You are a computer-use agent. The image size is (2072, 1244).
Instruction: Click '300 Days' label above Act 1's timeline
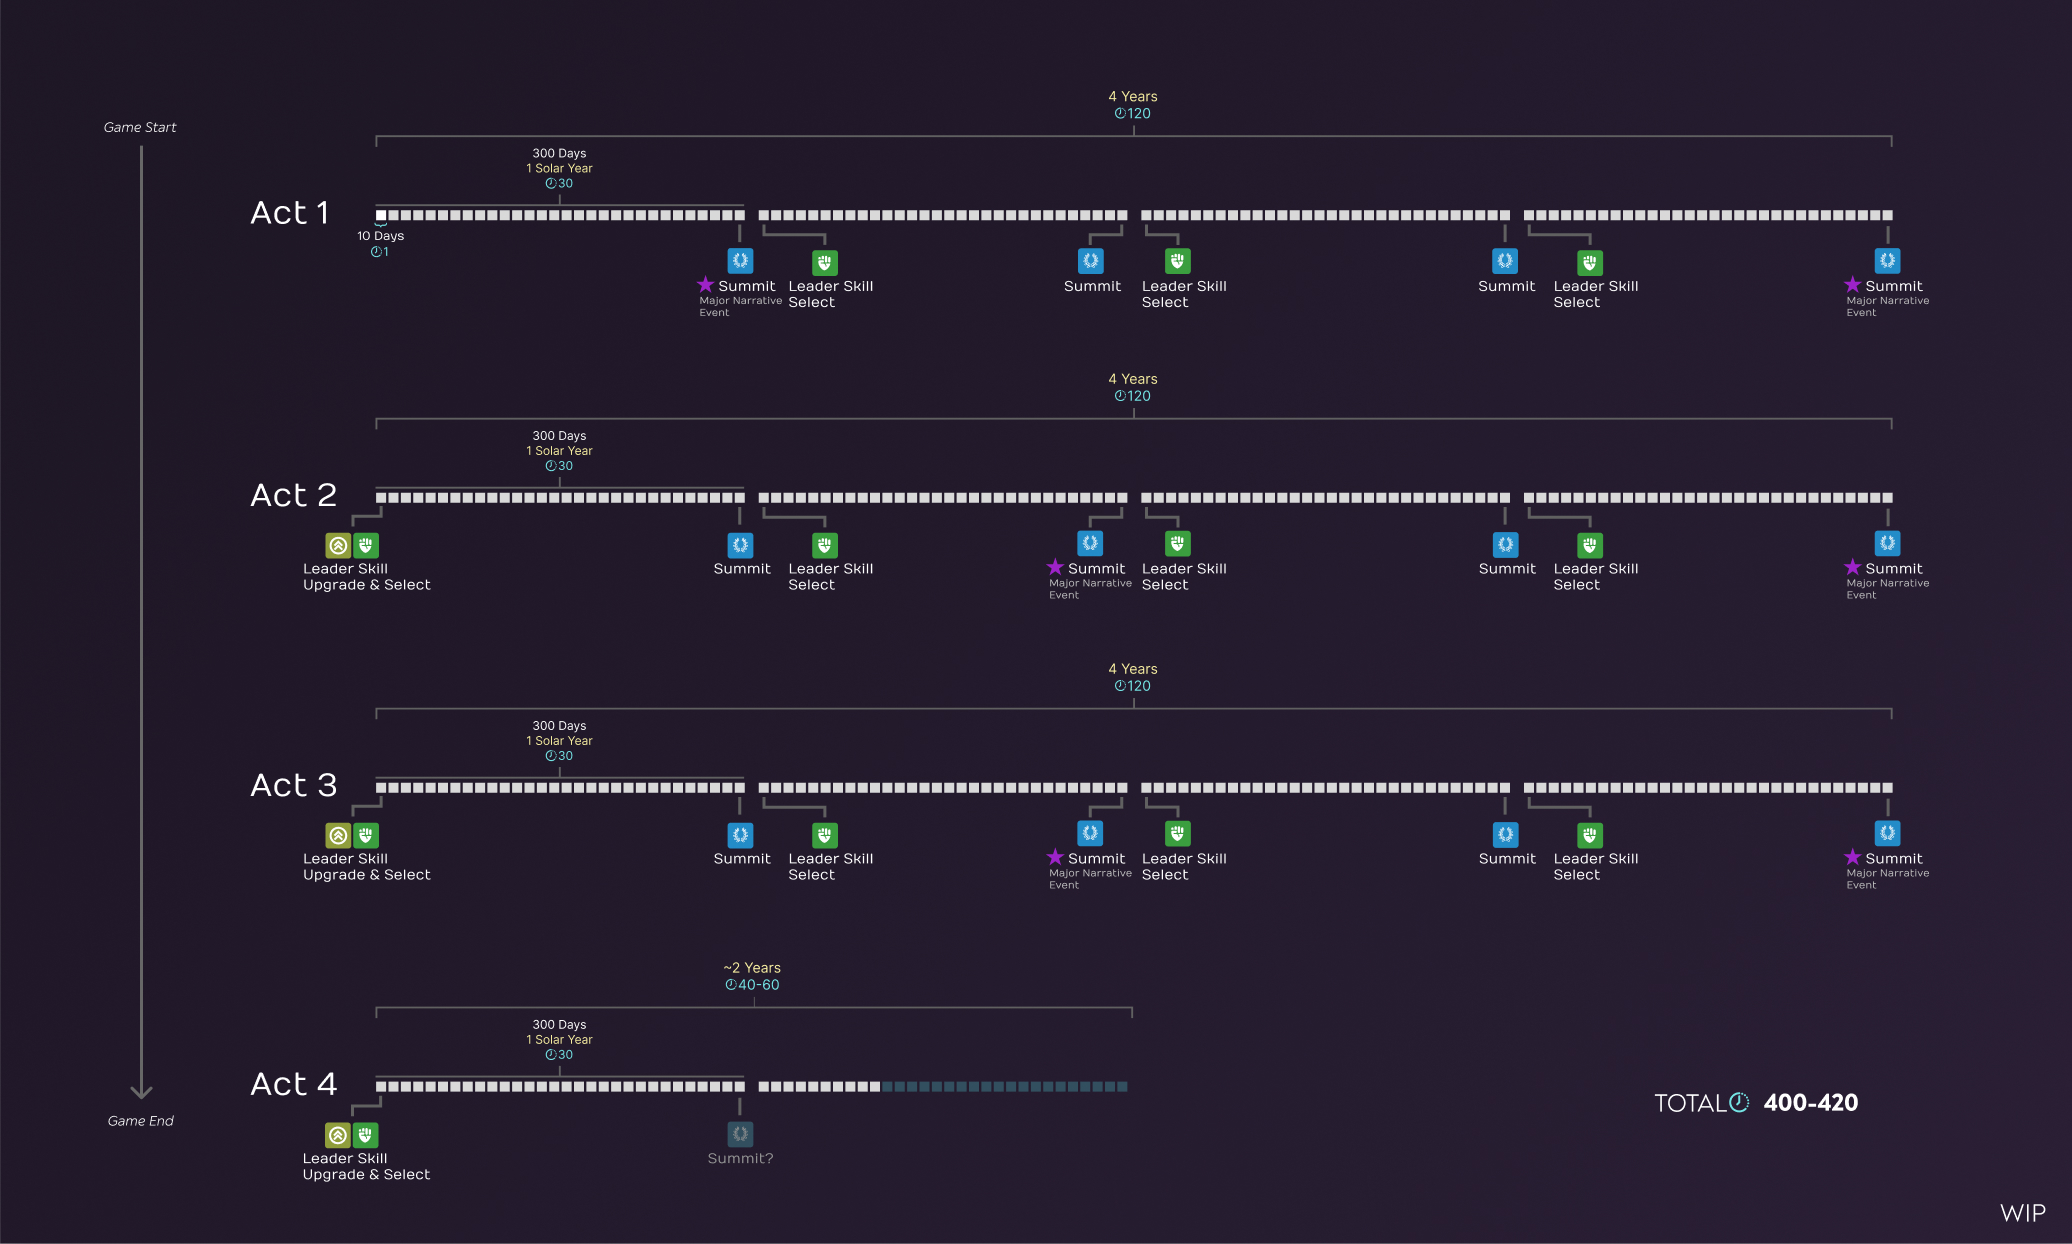pos(559,153)
